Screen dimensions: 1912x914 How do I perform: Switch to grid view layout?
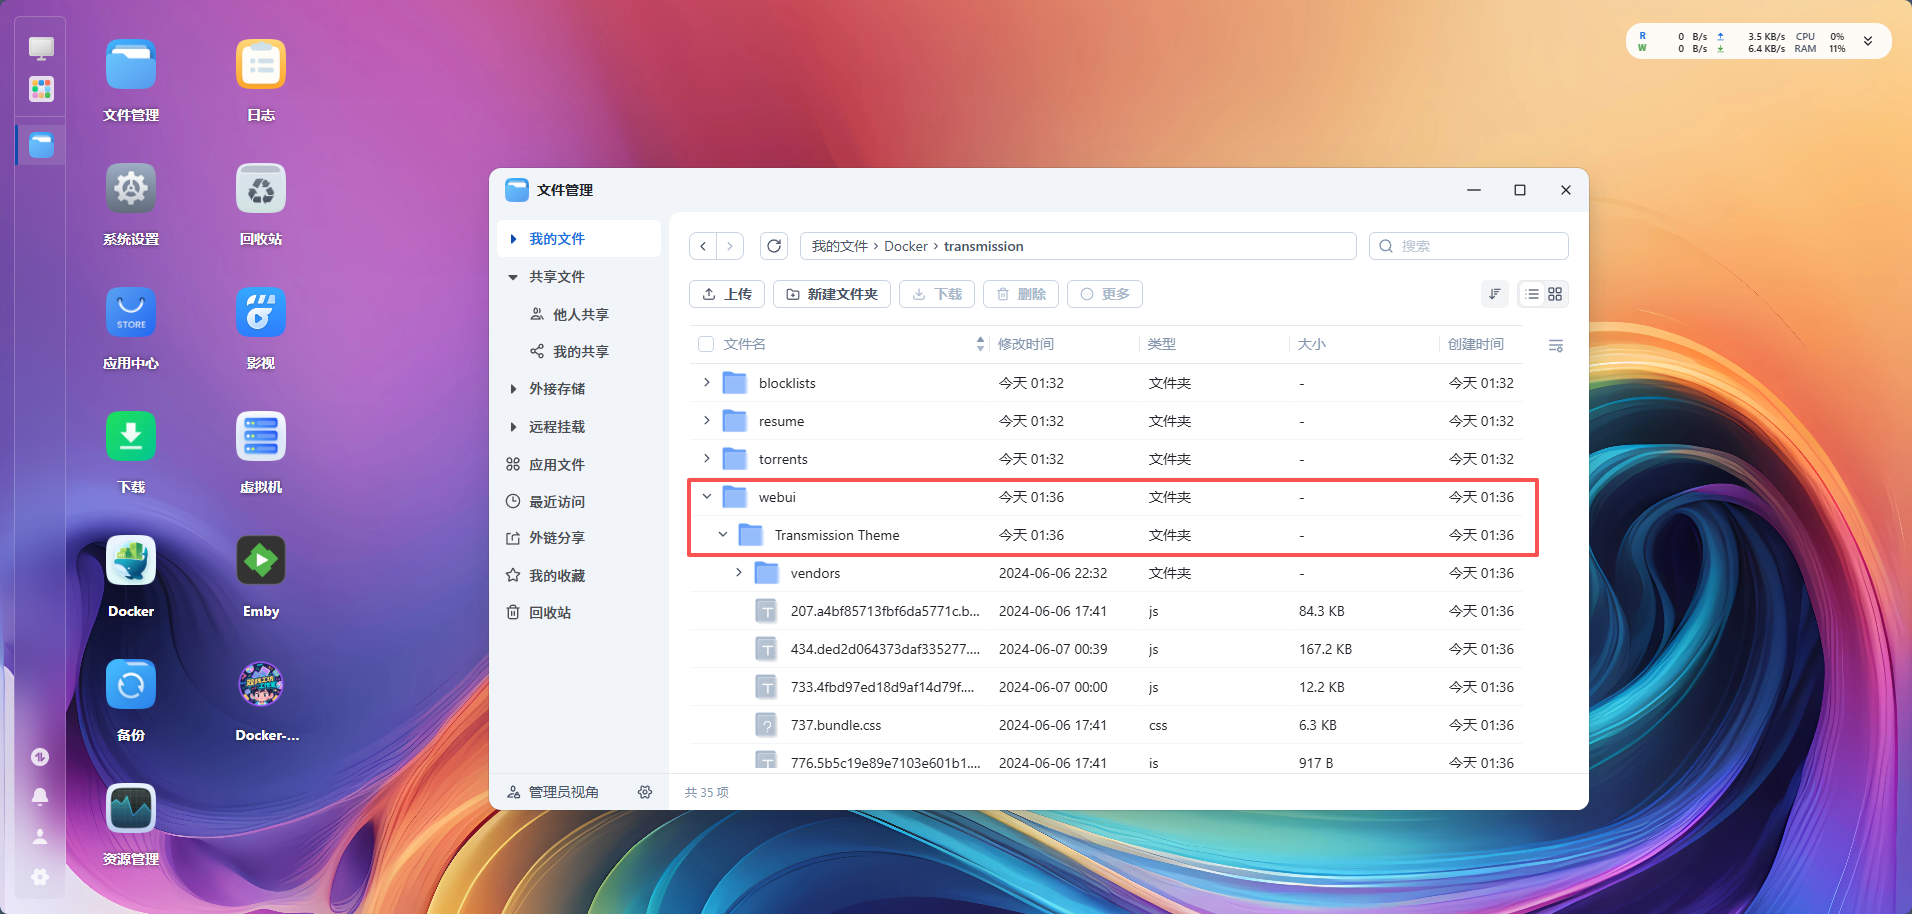click(1555, 294)
